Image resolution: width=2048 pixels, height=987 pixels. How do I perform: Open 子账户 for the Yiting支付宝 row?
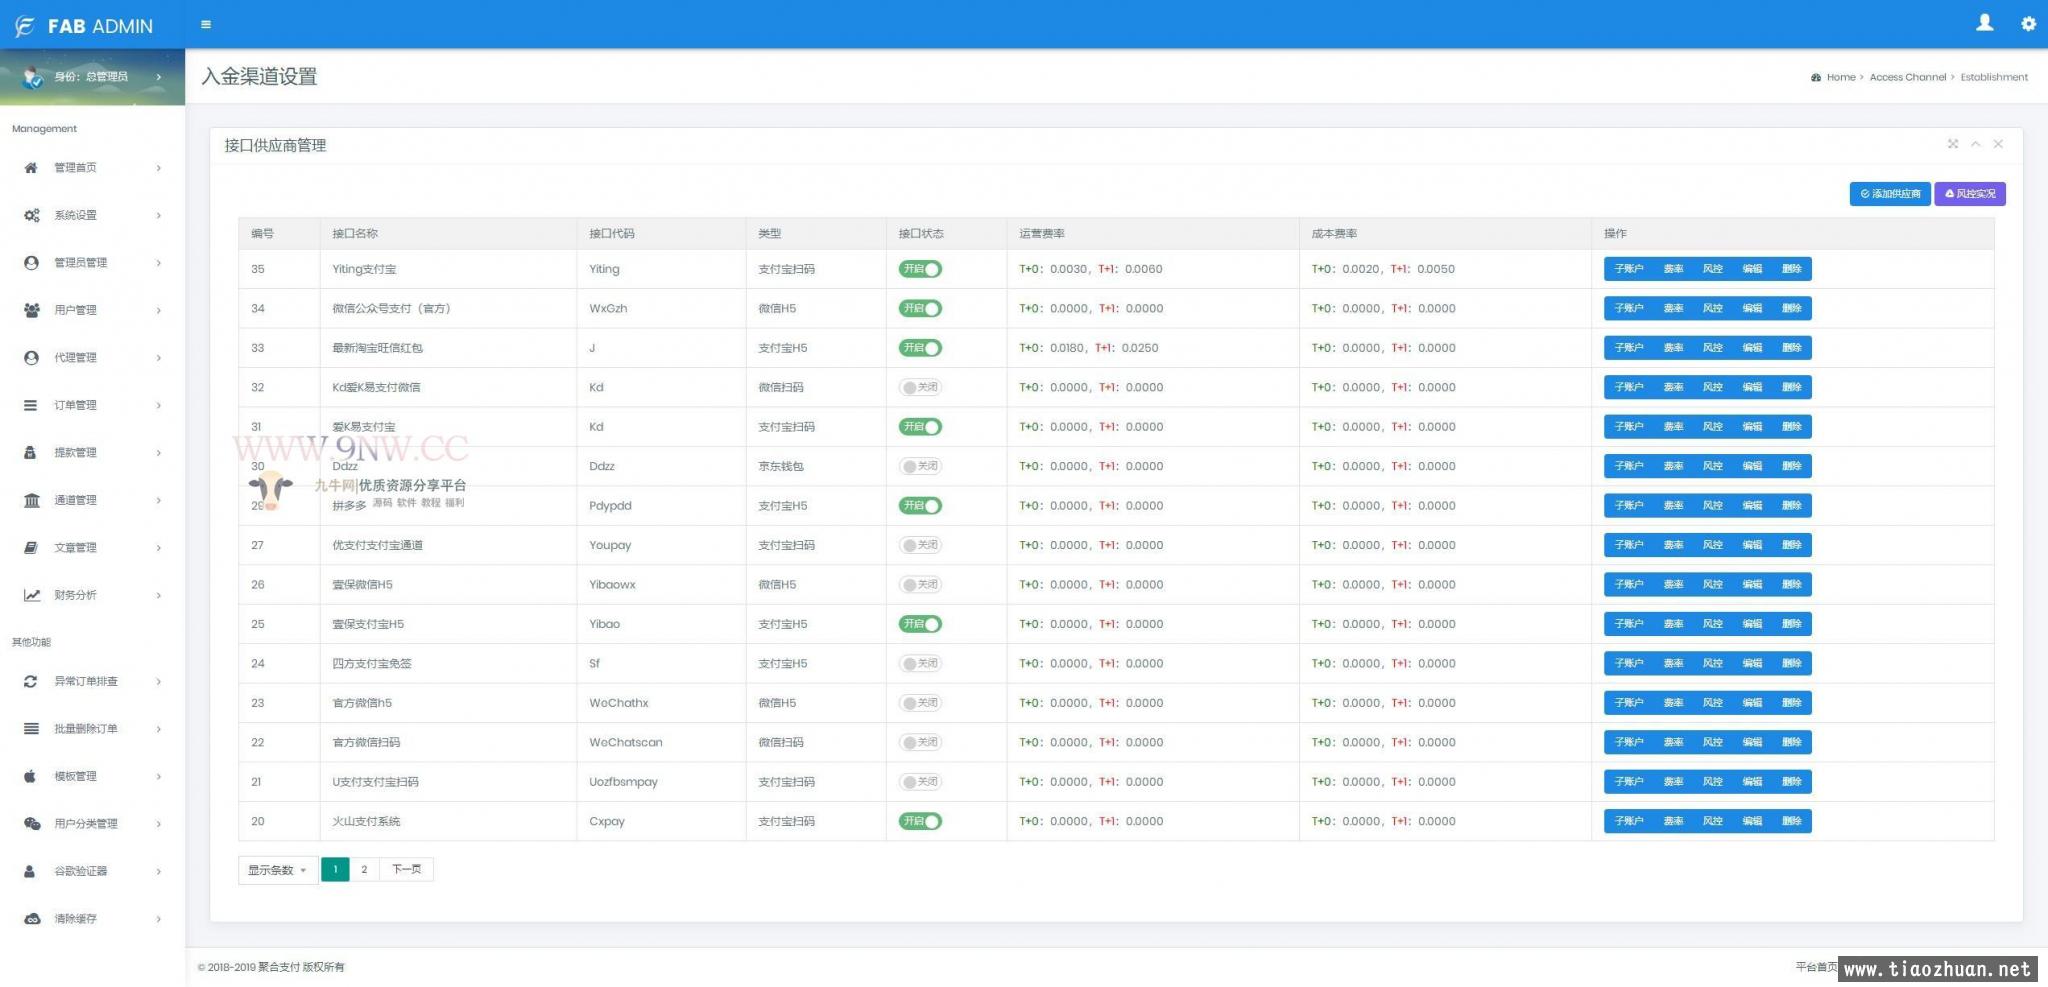pyautogui.click(x=1628, y=269)
